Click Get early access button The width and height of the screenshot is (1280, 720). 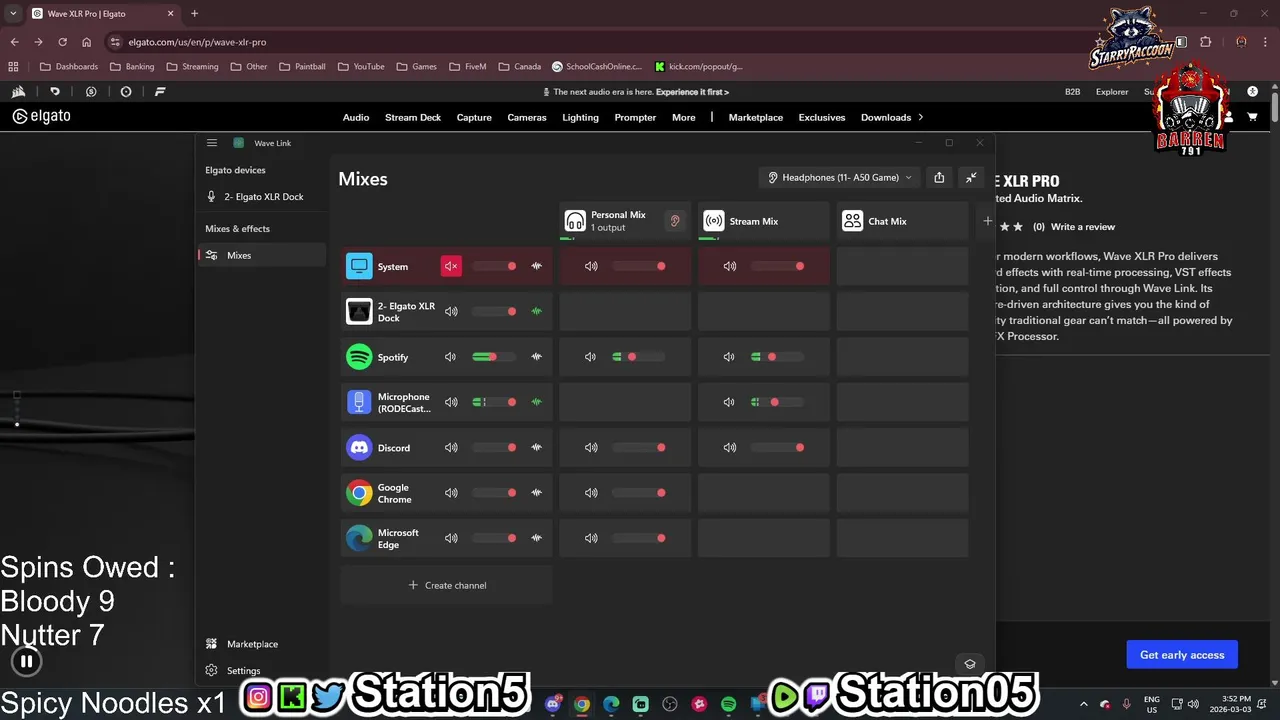[x=1182, y=655]
